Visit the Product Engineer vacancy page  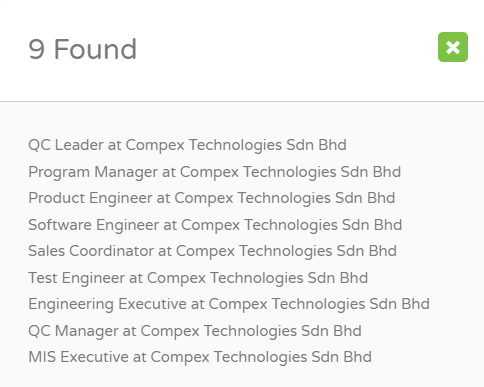point(212,198)
